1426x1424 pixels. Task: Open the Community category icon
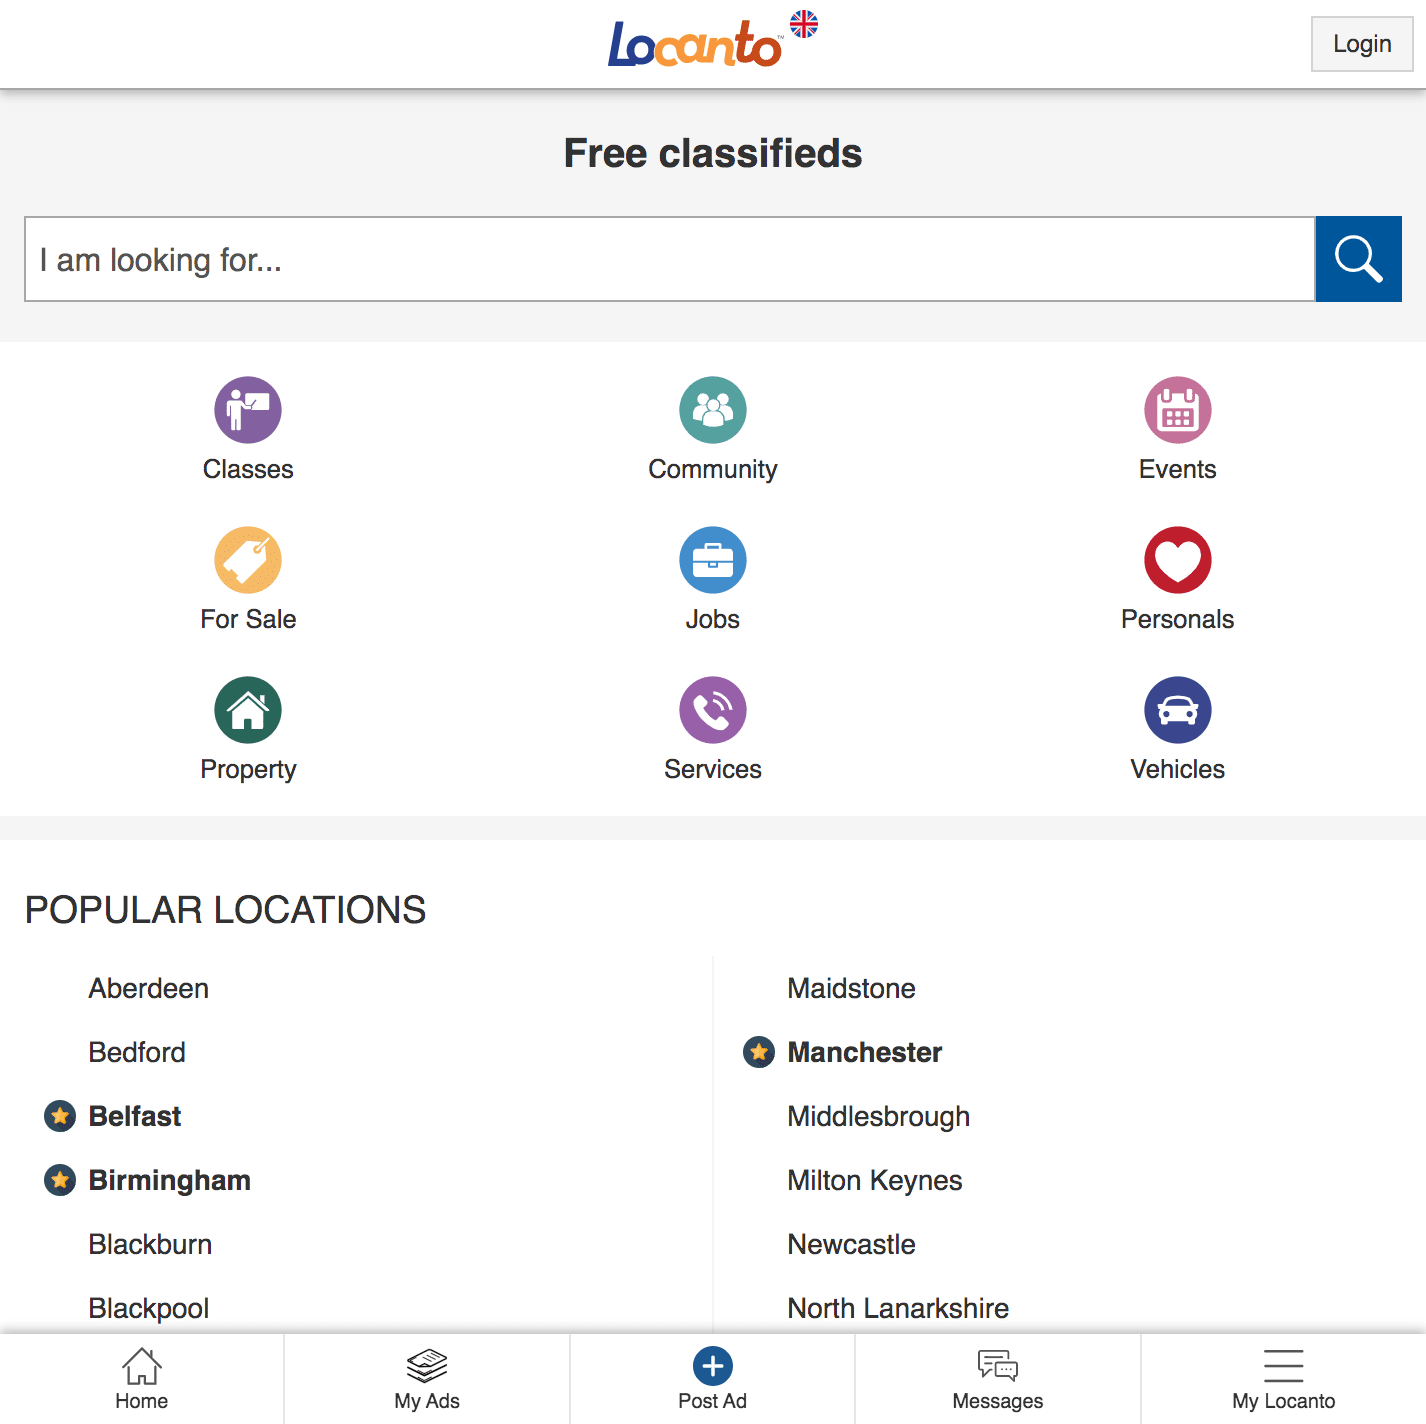pyautogui.click(x=713, y=410)
